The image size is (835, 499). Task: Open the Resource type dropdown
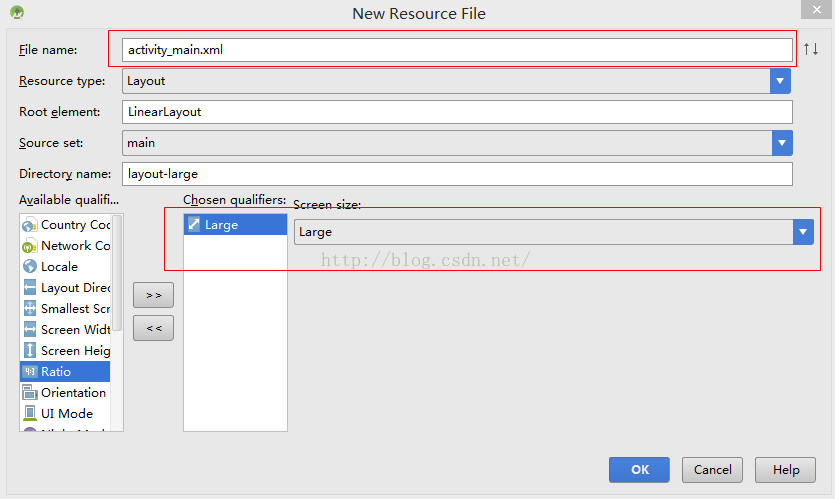coord(781,81)
